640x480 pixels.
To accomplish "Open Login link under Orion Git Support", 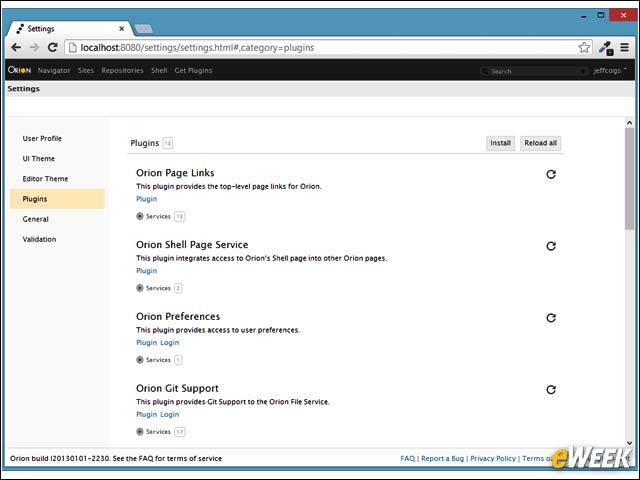I will tap(169, 414).
